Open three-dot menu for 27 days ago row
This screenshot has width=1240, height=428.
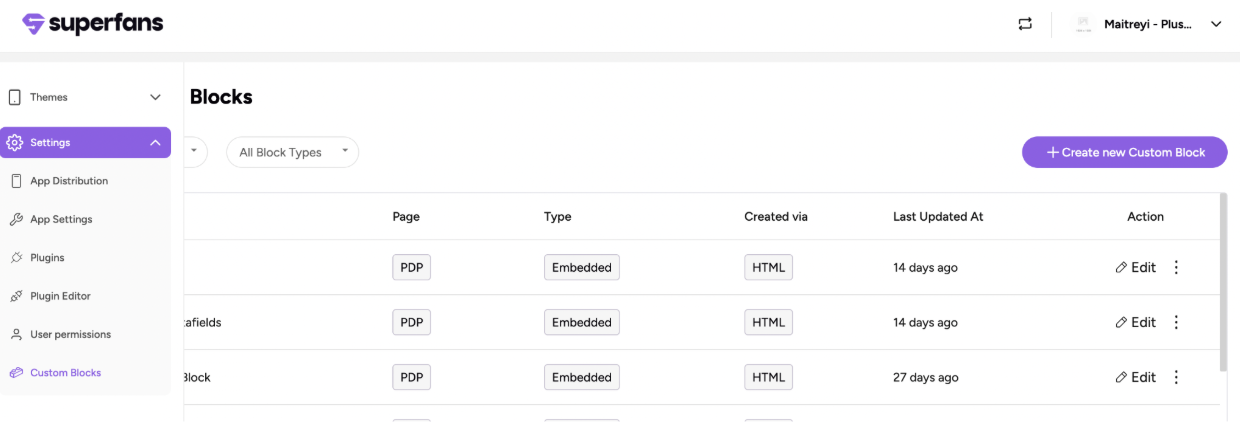click(1176, 377)
